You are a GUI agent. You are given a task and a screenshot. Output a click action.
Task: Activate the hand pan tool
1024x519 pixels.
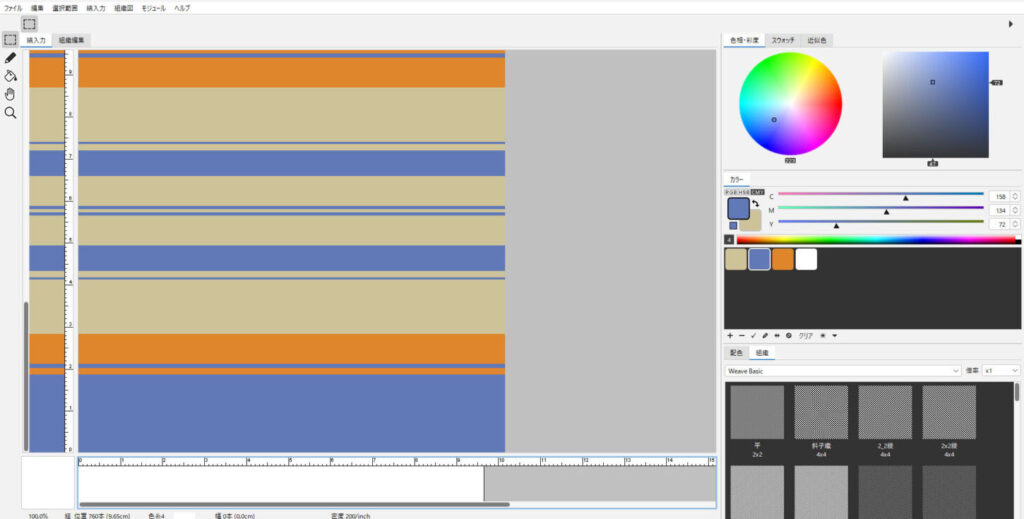10,94
